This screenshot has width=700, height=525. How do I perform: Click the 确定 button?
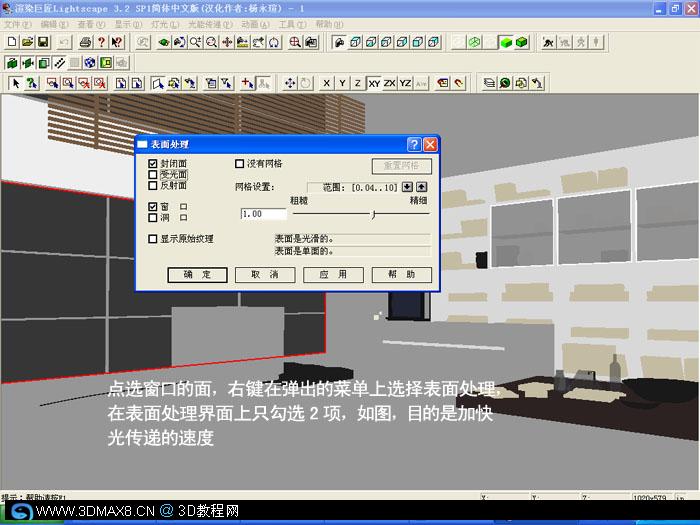(197, 275)
